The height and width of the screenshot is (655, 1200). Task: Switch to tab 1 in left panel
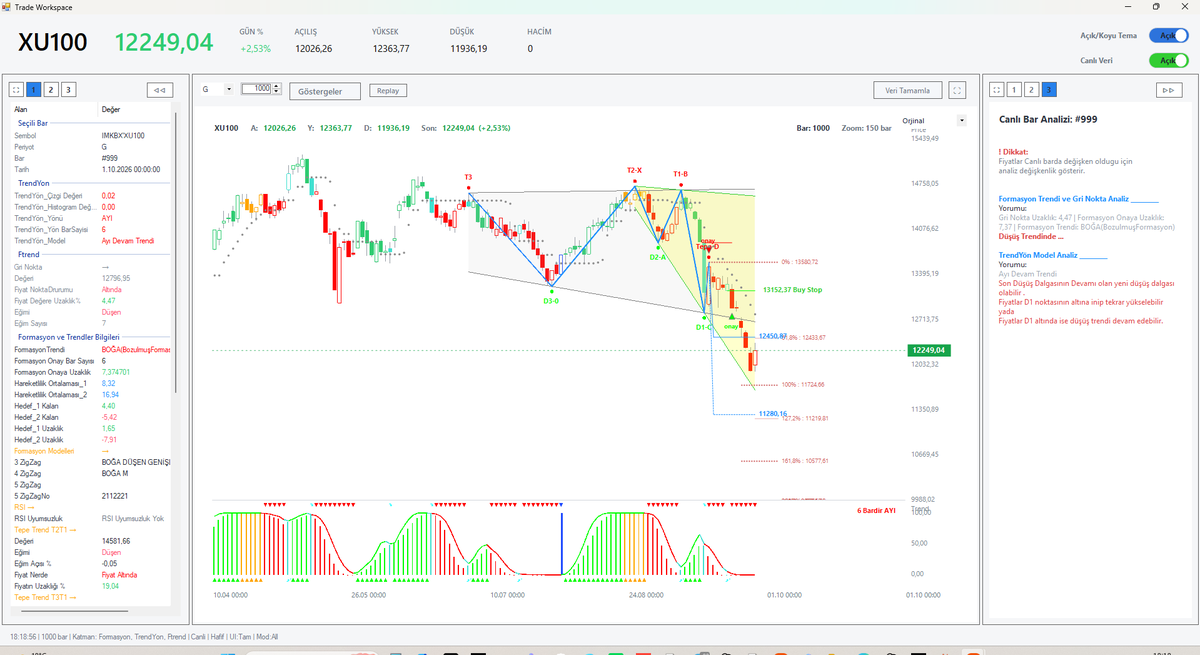coord(34,90)
